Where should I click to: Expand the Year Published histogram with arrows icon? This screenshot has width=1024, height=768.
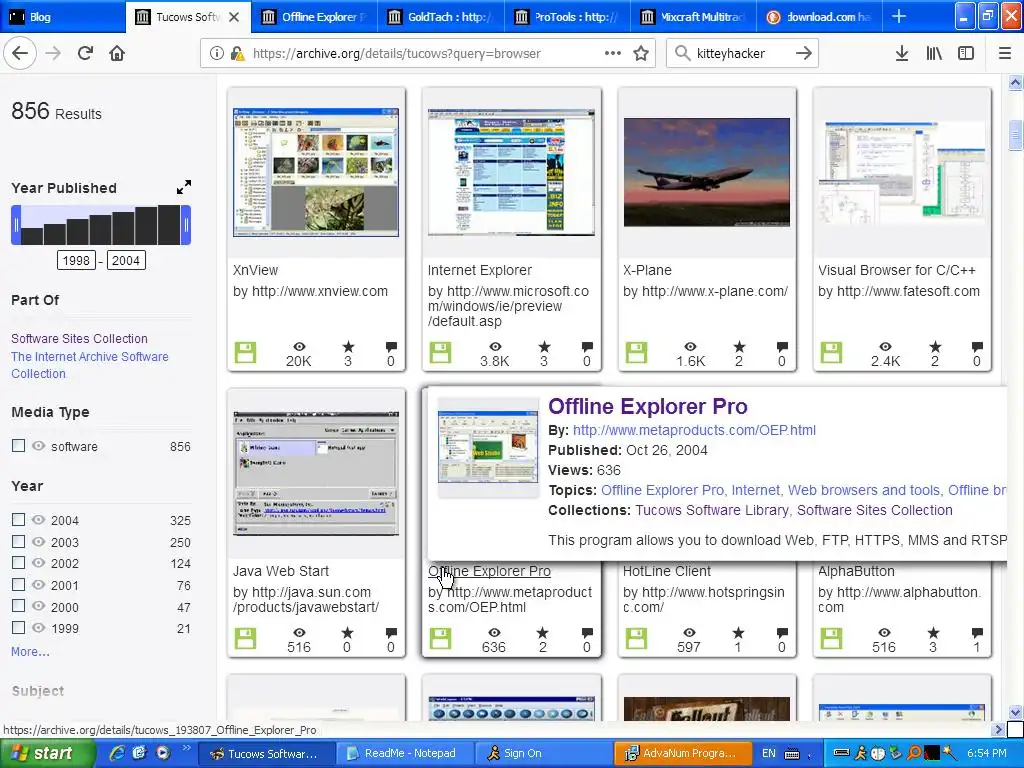184,187
